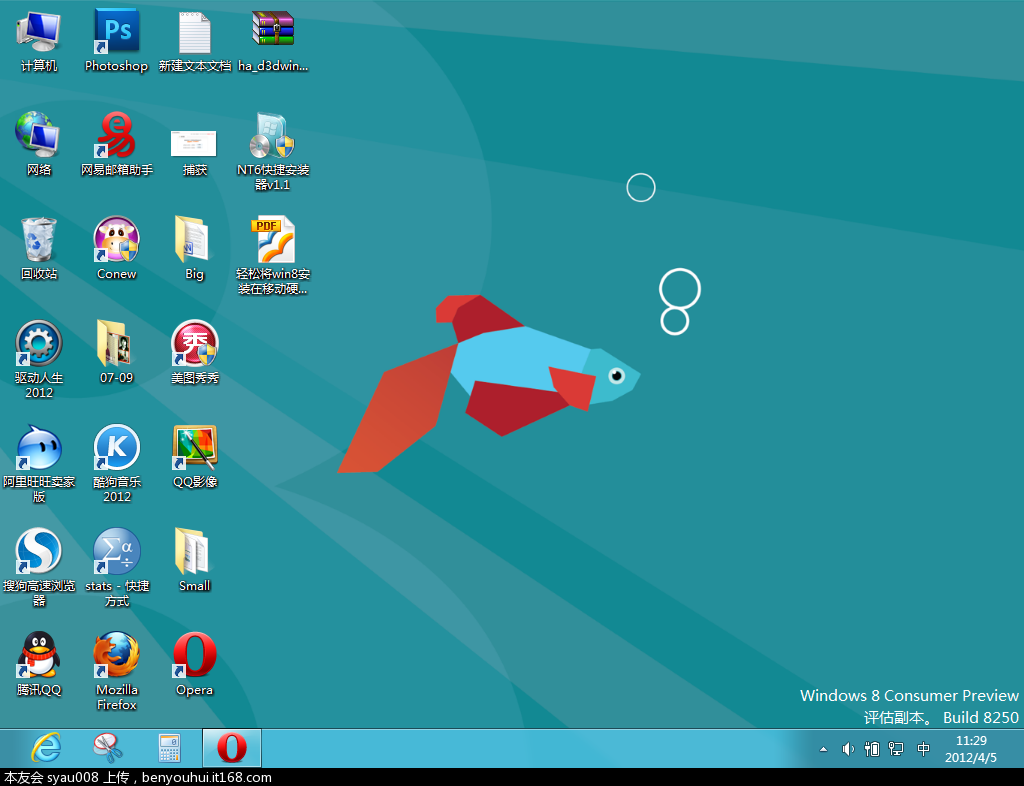The width and height of the screenshot is (1024, 786).
Task: Select the folder named Big
Action: pos(194,240)
